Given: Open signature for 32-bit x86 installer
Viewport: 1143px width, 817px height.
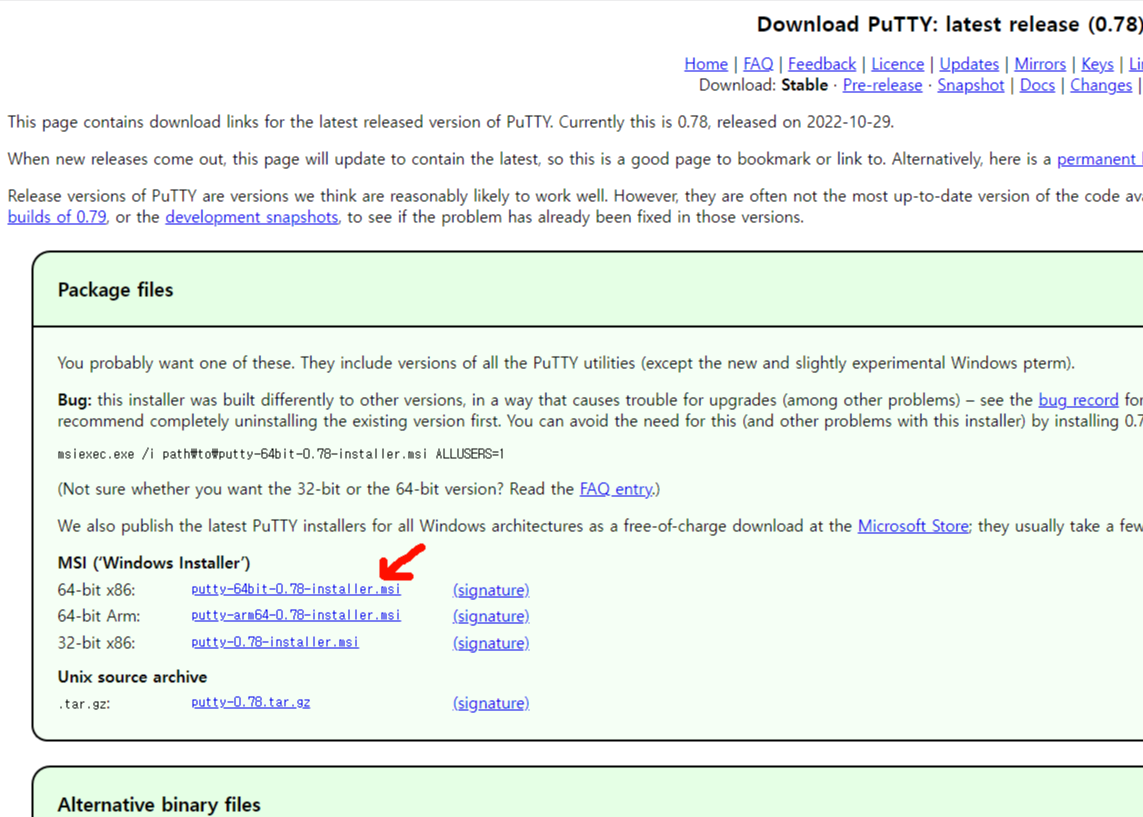Looking at the screenshot, I should click(491, 643).
